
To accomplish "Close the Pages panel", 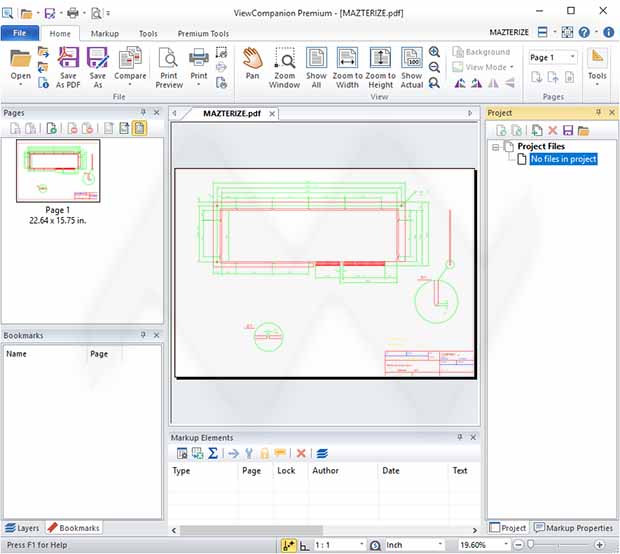I will (157, 112).
